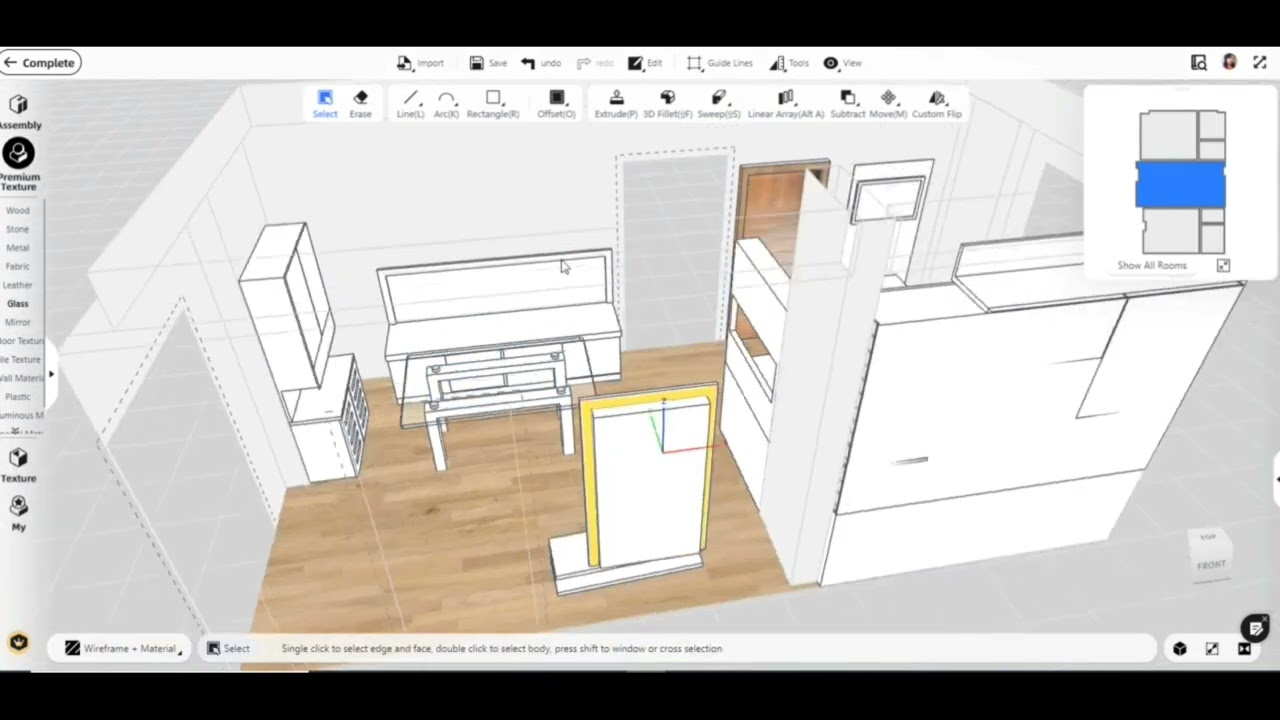Select the Stone texture category
The width and height of the screenshot is (1280, 720).
pos(18,229)
